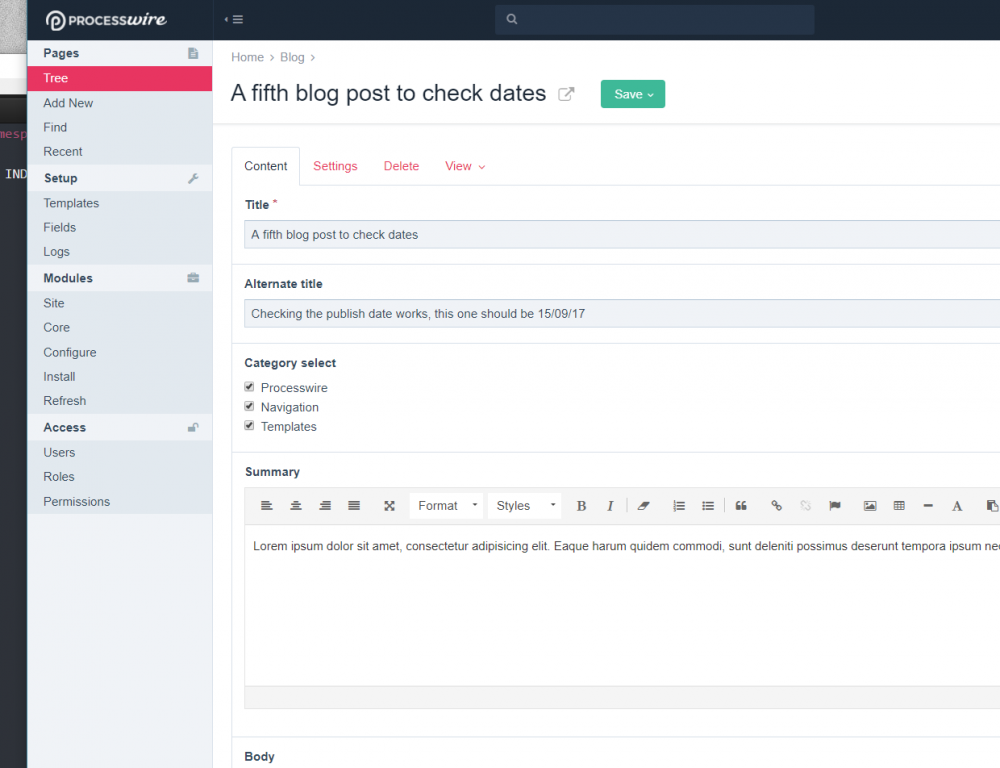The image size is (1000, 768).
Task: Open page view via external link icon
Action: 566,94
